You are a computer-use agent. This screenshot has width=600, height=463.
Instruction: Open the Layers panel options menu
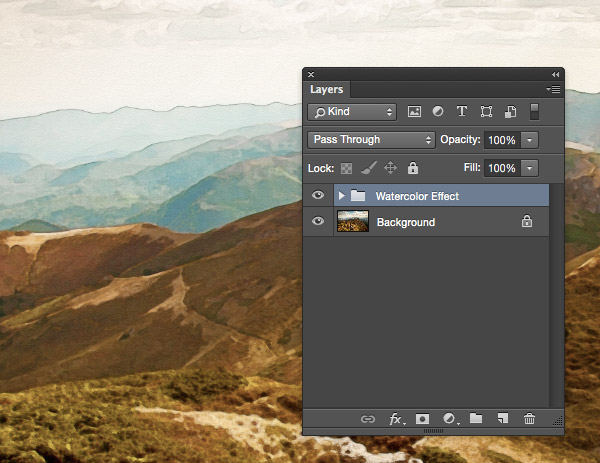pos(553,89)
